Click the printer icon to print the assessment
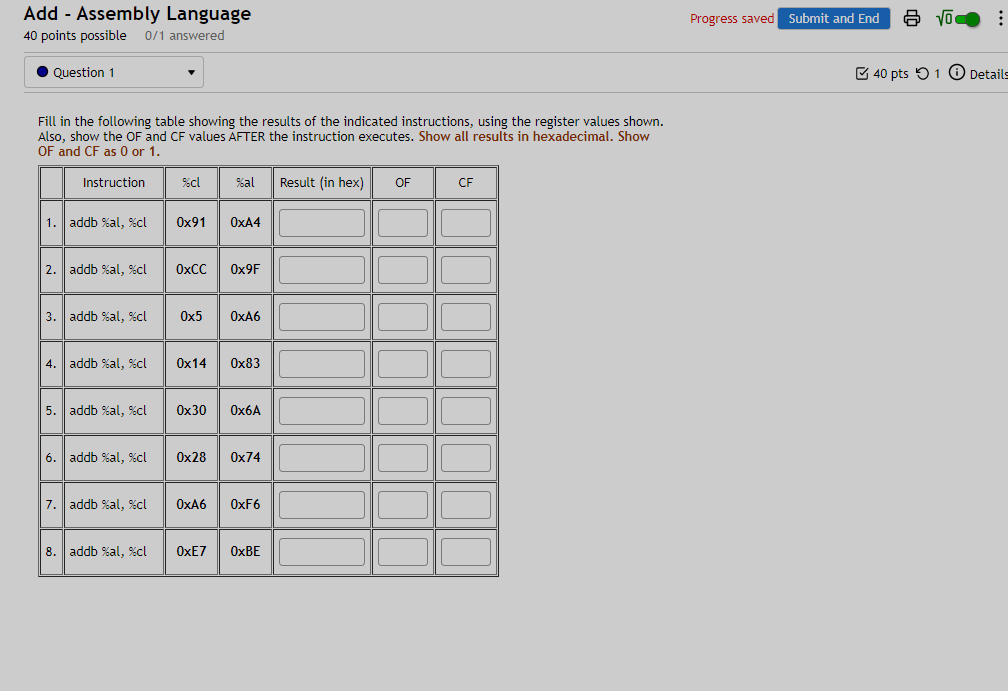This screenshot has height=691, width=1008. (x=912, y=18)
